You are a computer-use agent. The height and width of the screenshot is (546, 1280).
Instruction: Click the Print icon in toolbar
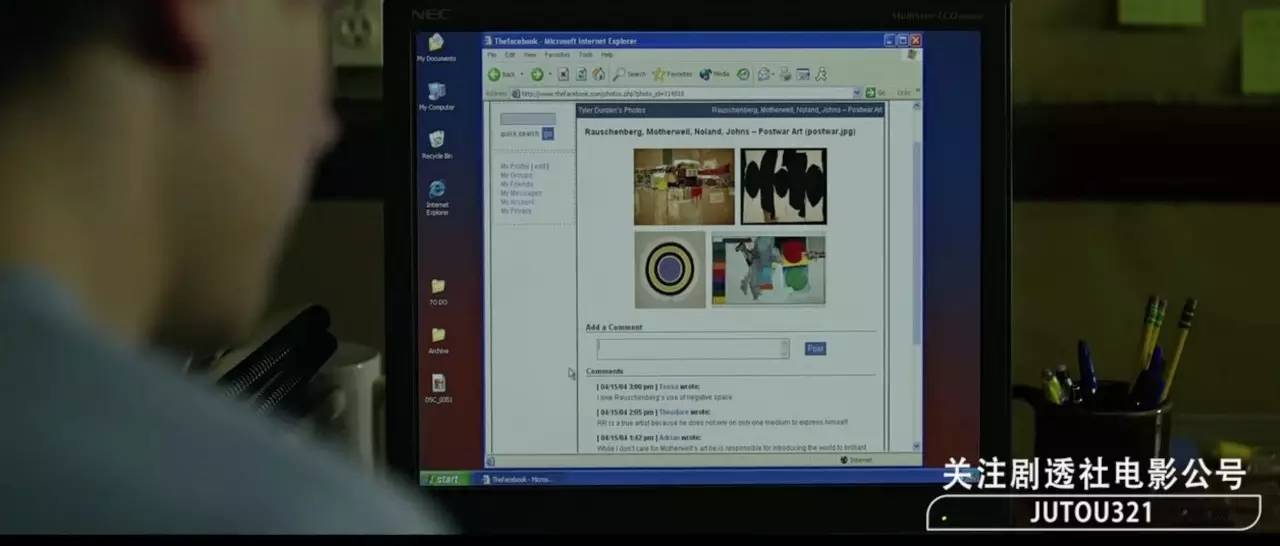click(785, 74)
